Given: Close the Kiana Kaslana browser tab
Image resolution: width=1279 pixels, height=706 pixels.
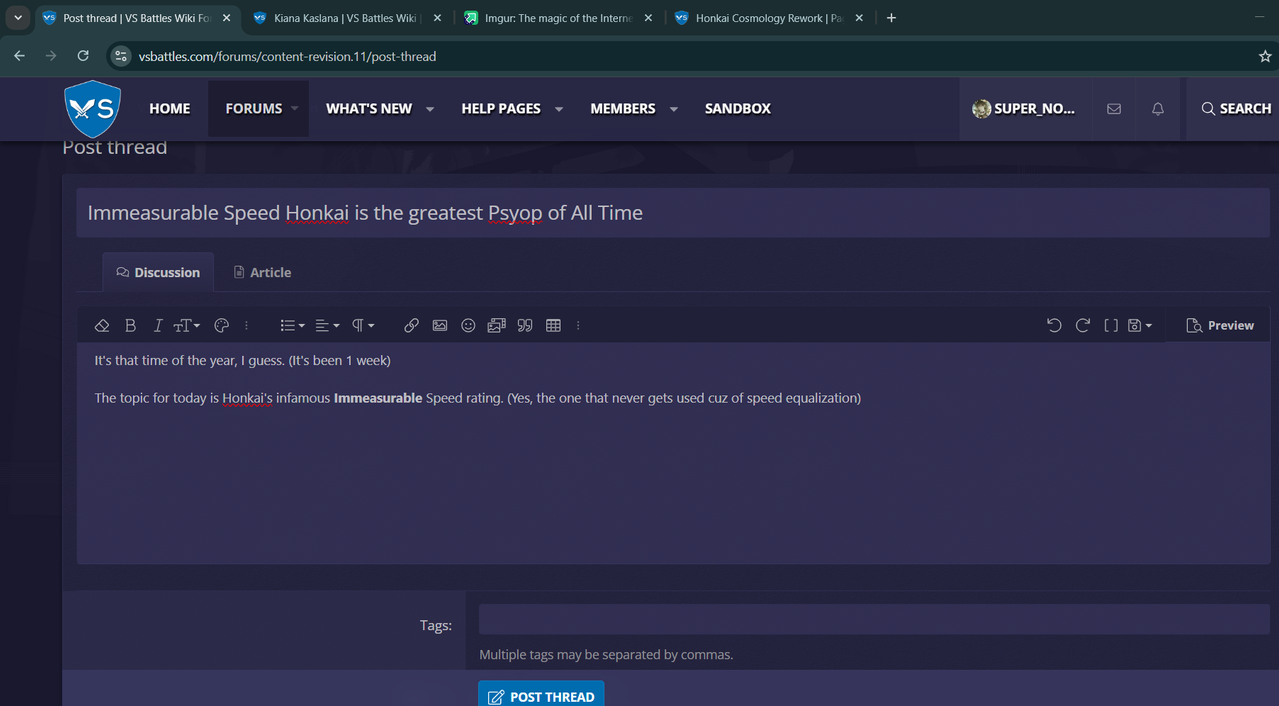Looking at the screenshot, I should pyautogui.click(x=437, y=18).
